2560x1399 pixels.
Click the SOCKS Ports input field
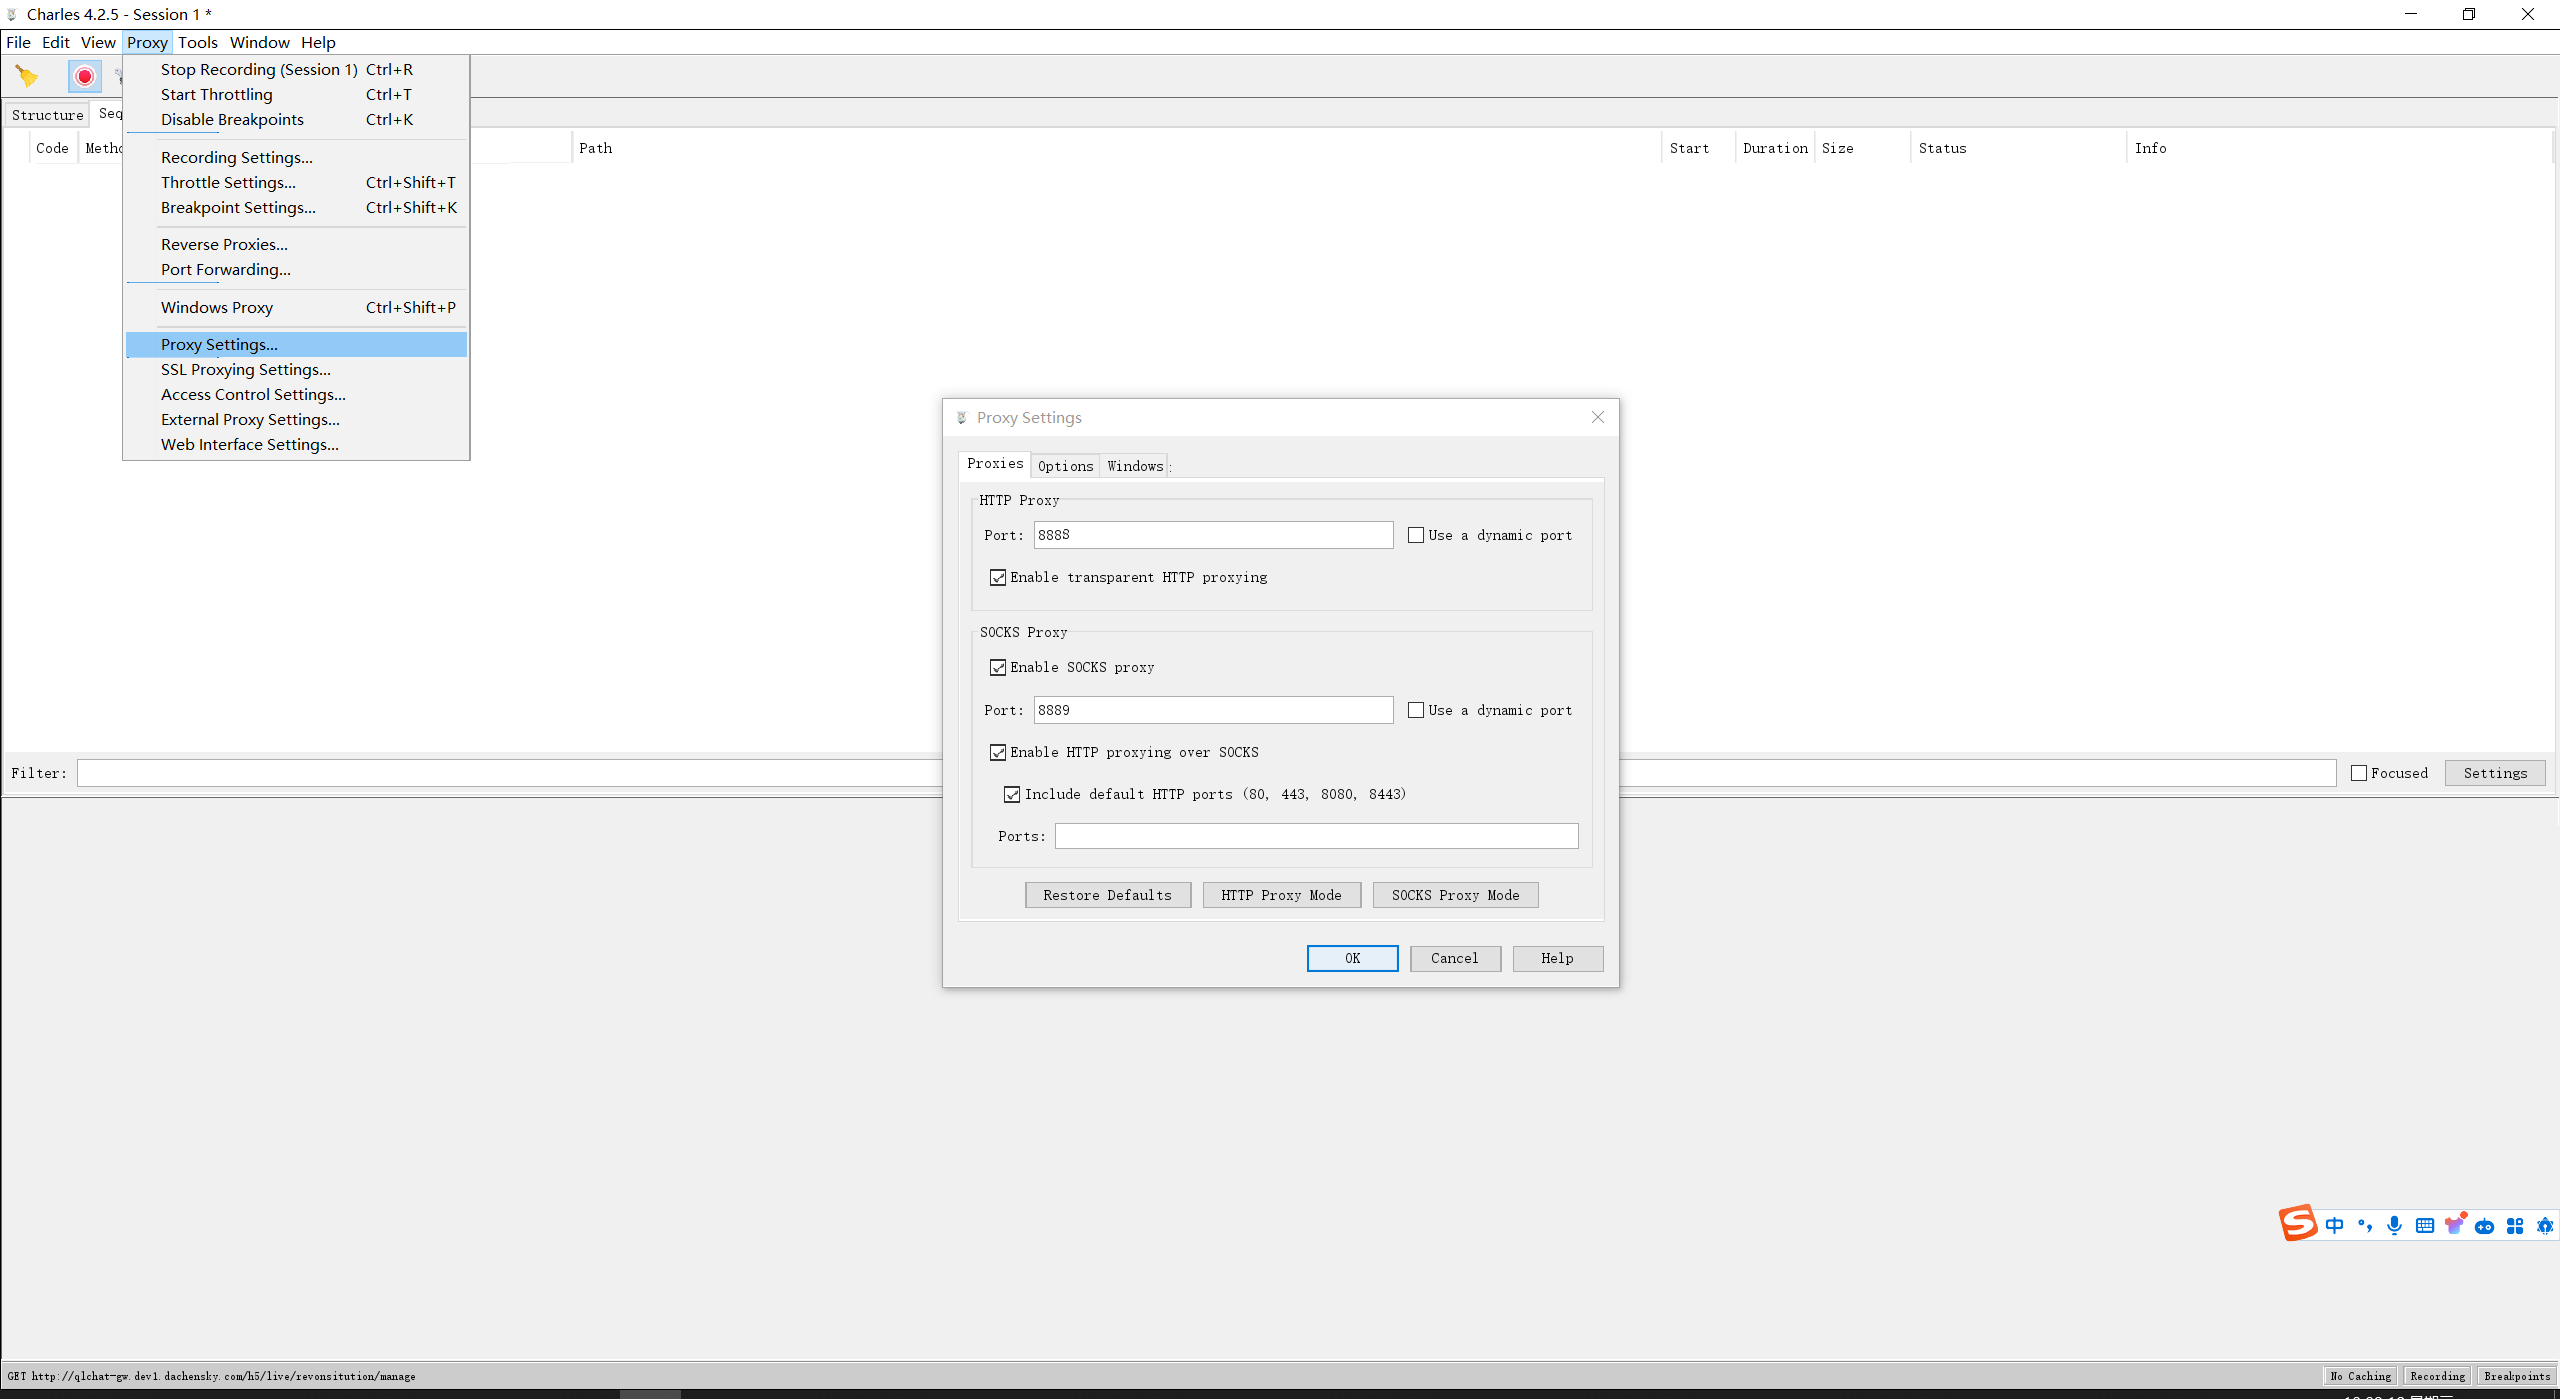coord(1316,836)
